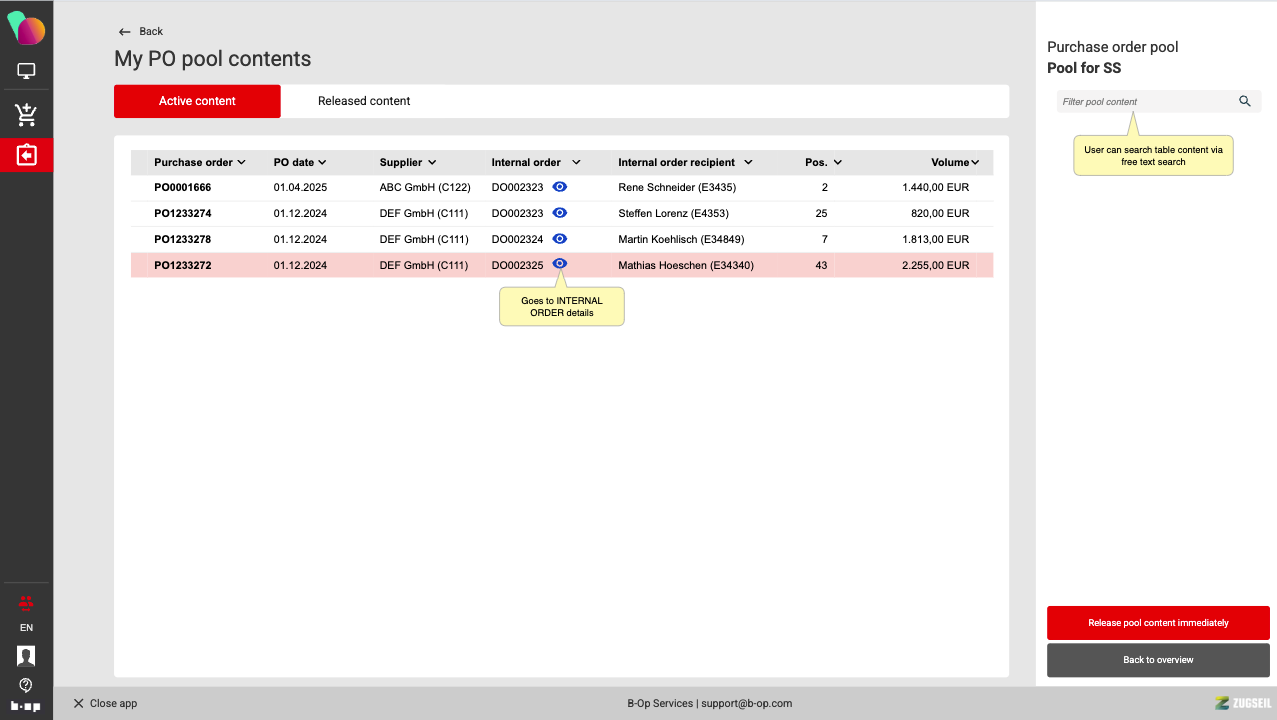Click the colorful app logo at top left

26,28
